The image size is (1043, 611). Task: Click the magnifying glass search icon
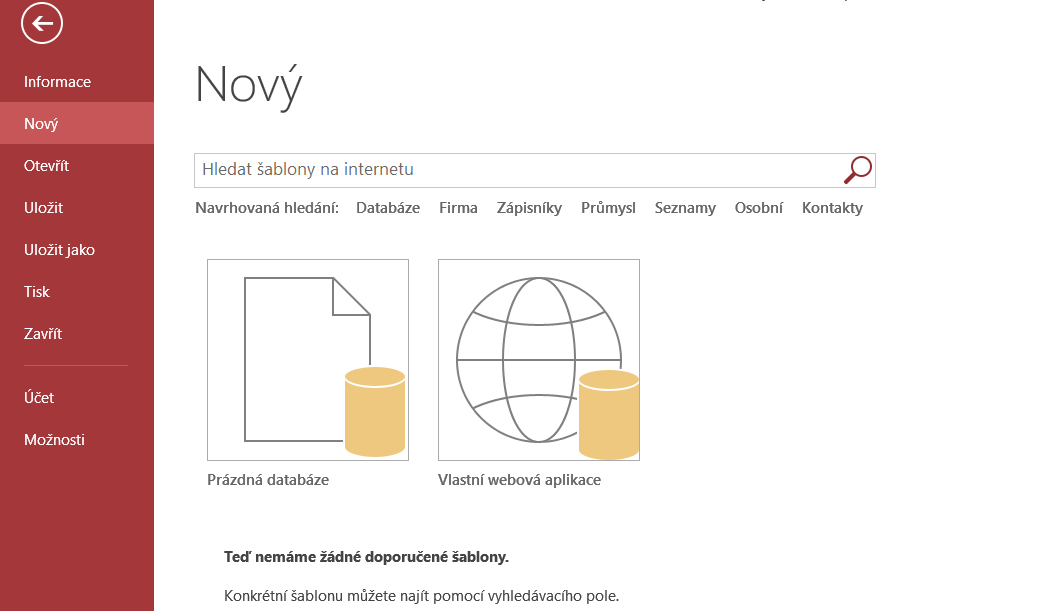[857, 170]
